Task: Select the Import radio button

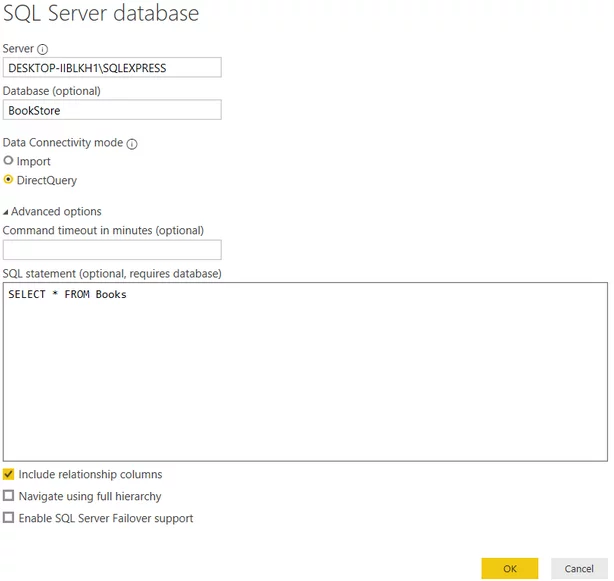Action: coord(9,161)
